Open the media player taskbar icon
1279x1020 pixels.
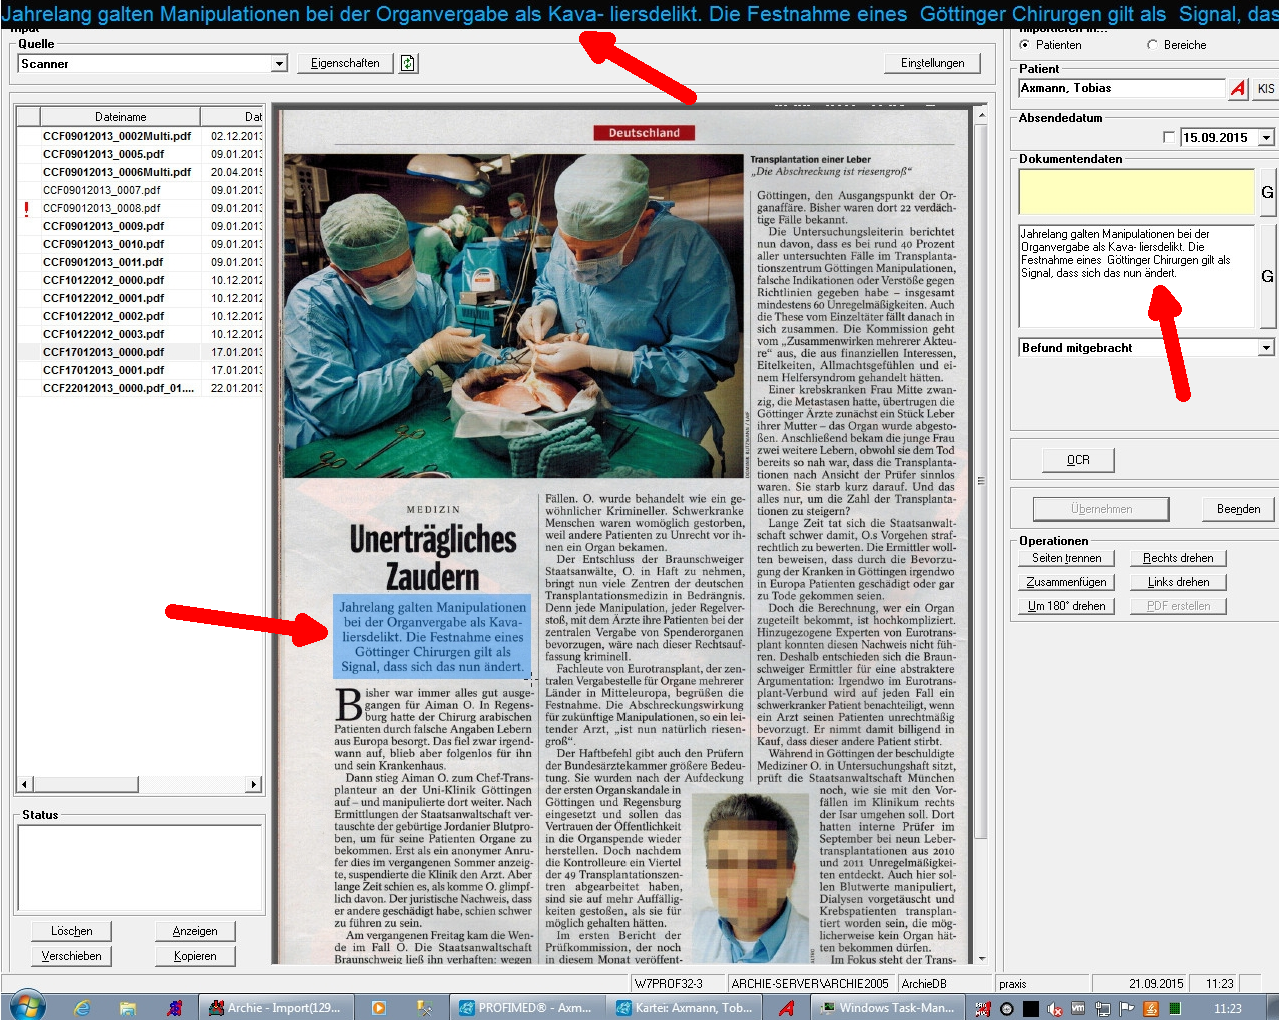378,1008
